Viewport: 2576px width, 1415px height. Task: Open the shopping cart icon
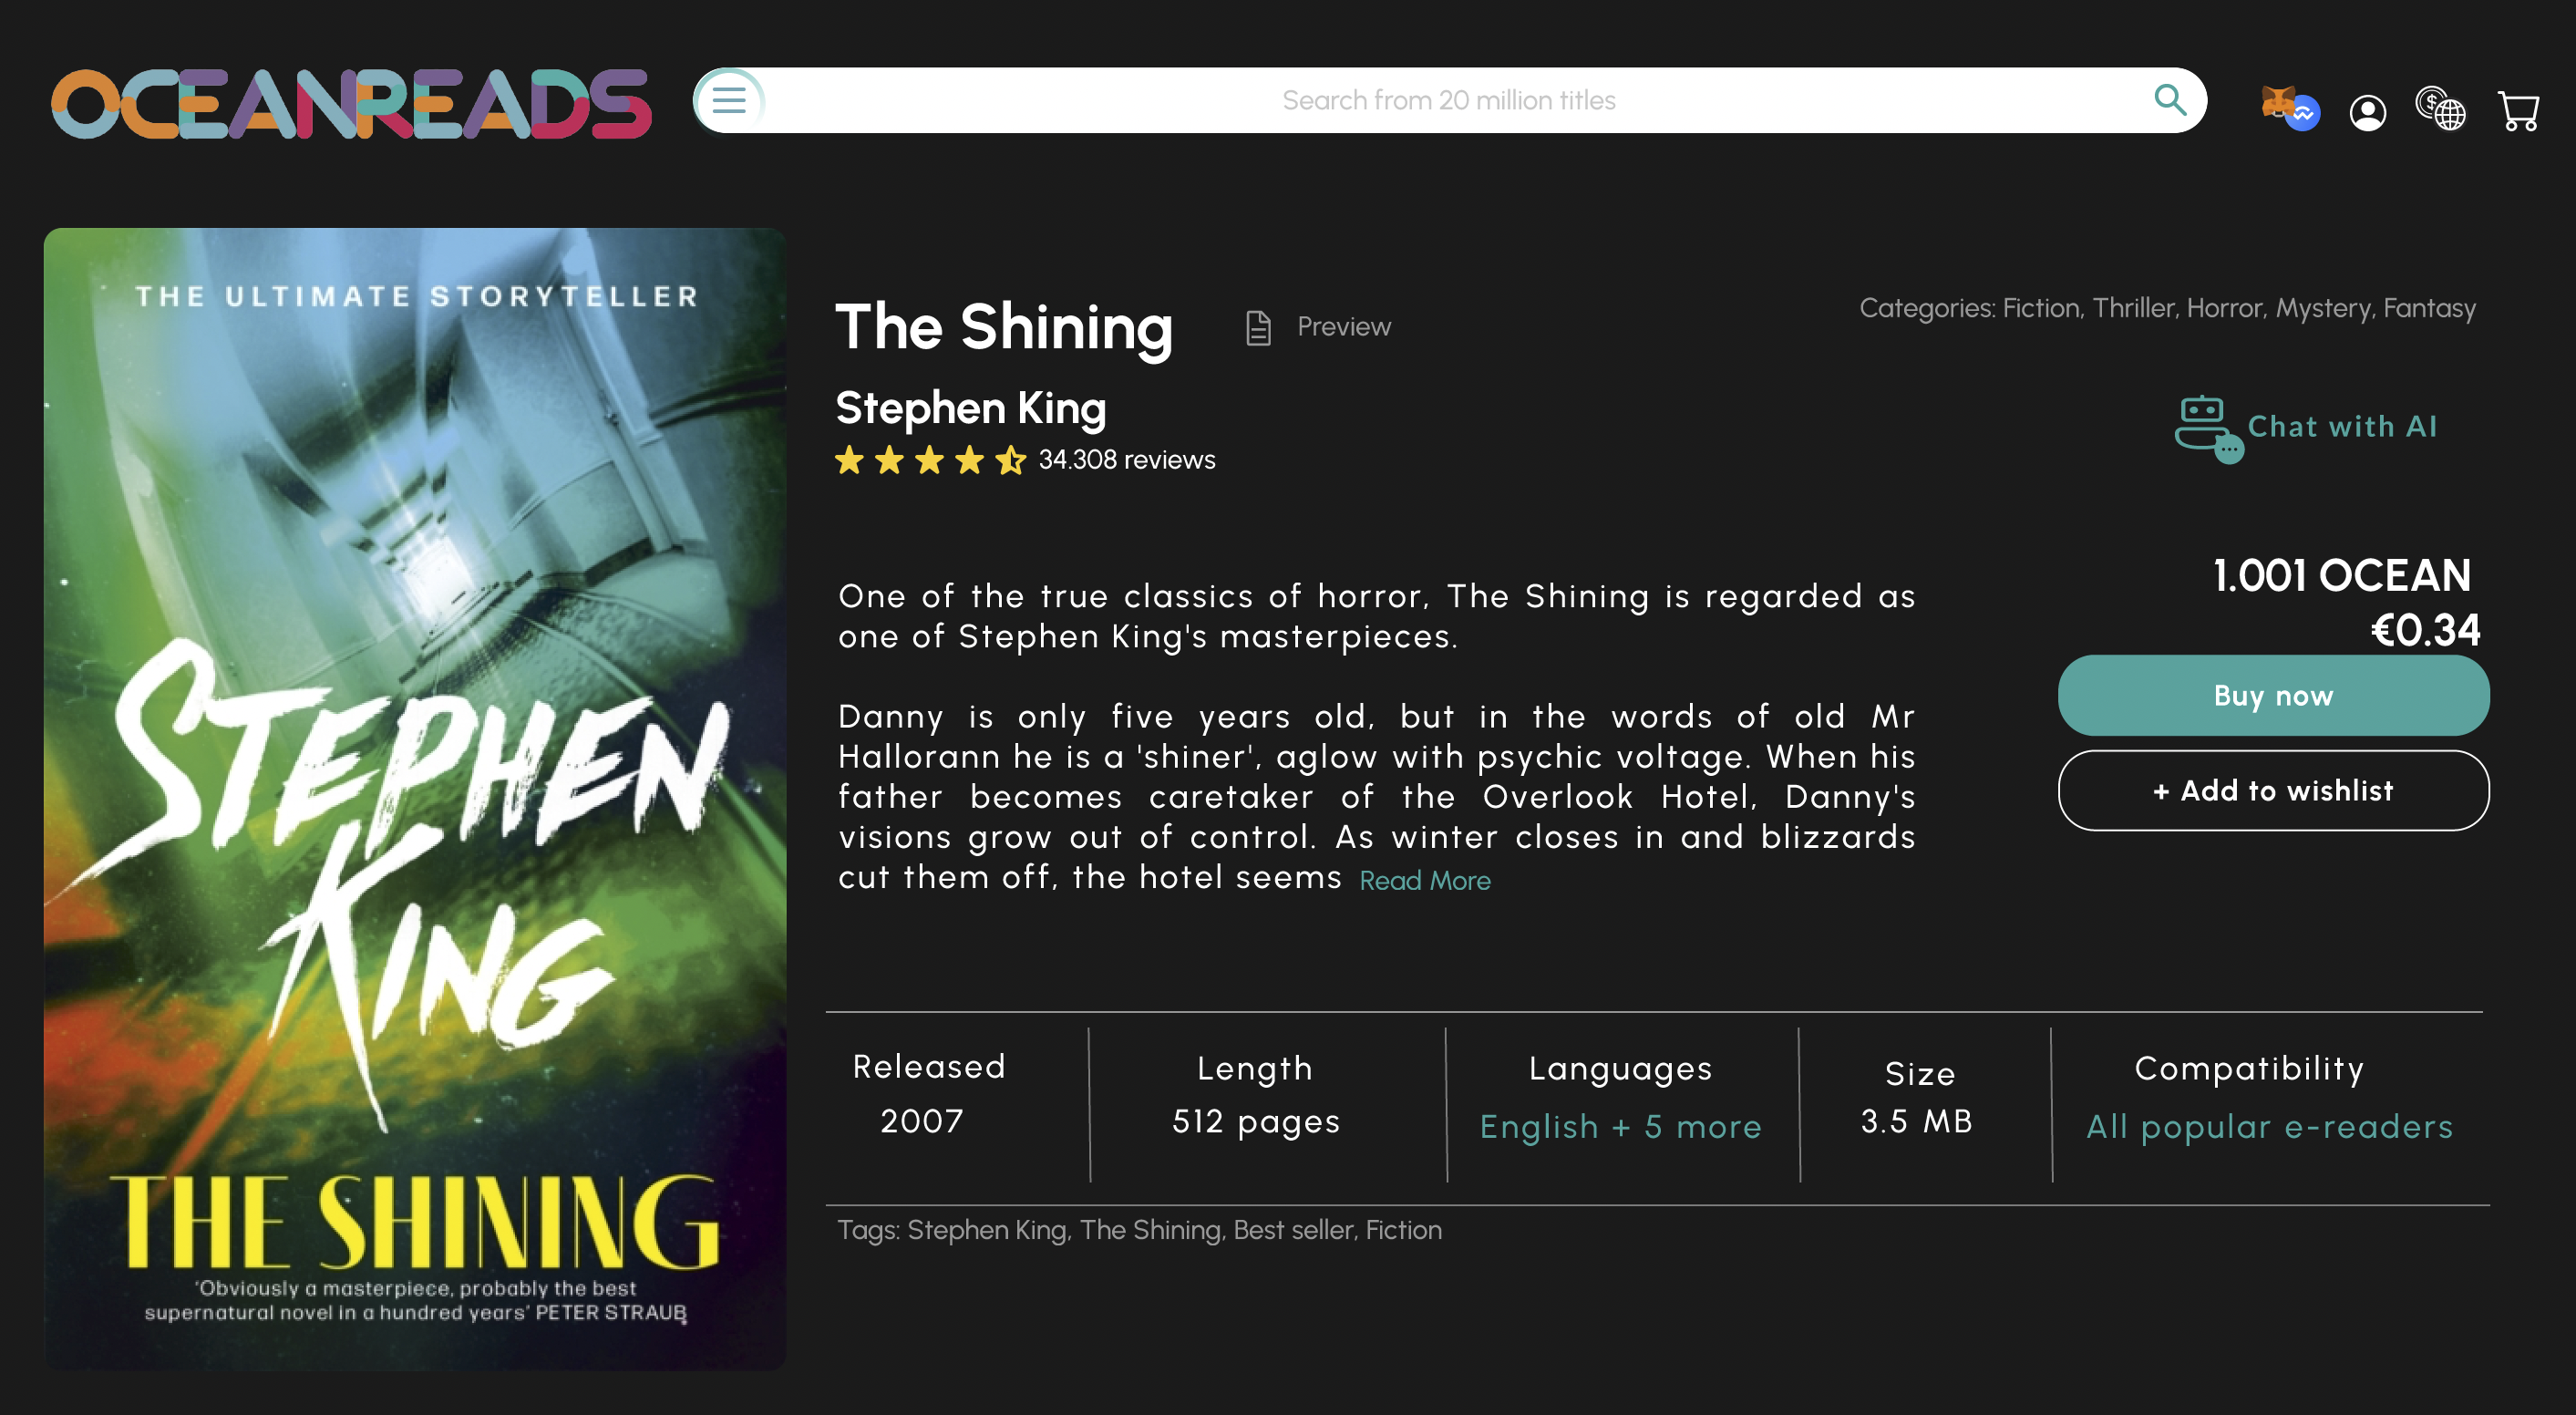[2517, 111]
